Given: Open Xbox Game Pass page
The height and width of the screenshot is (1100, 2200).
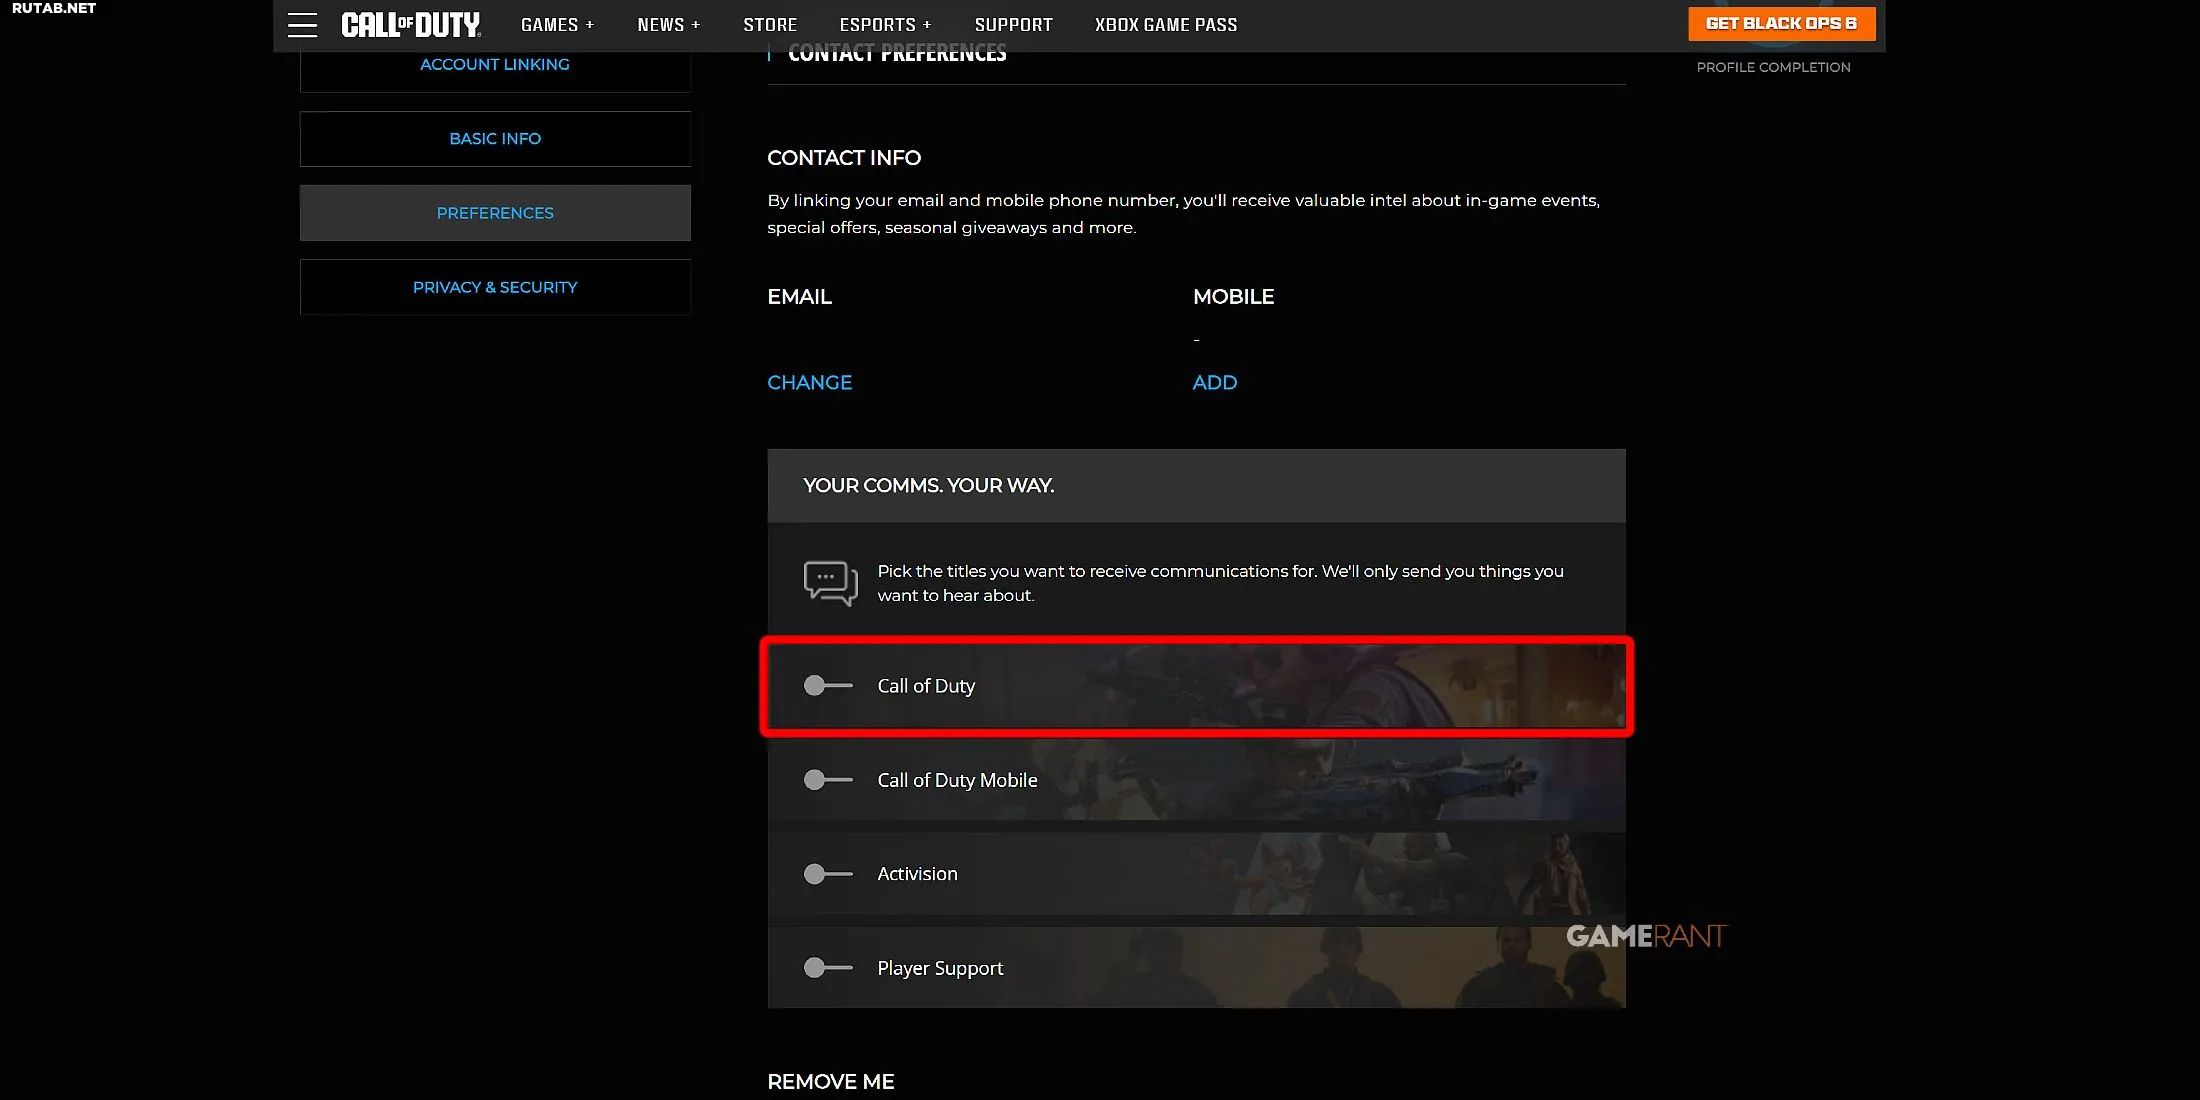Looking at the screenshot, I should [x=1166, y=25].
